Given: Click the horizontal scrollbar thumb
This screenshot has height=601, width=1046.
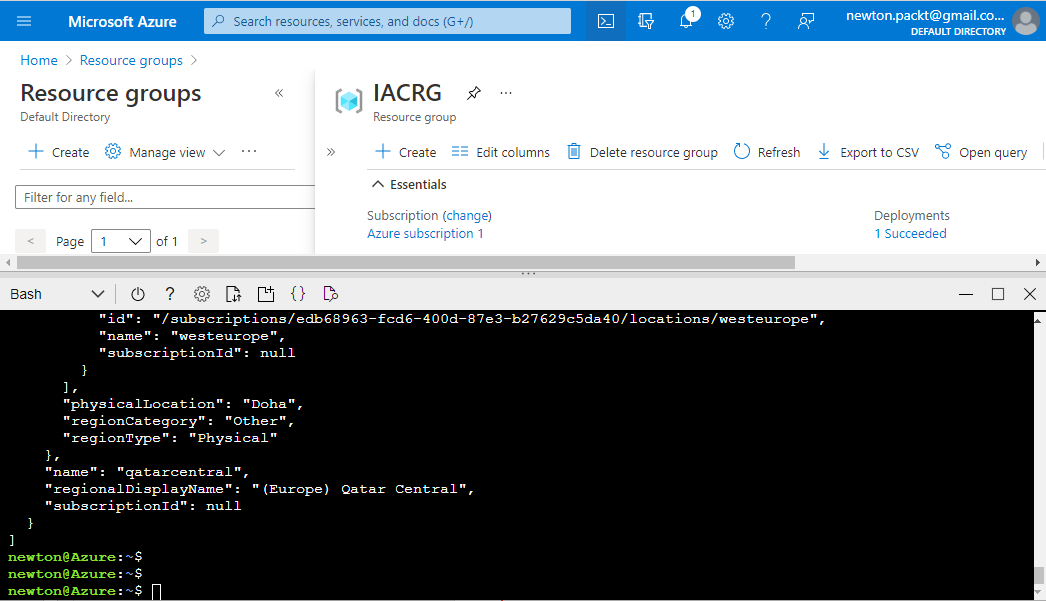Looking at the screenshot, I should pos(406,263).
